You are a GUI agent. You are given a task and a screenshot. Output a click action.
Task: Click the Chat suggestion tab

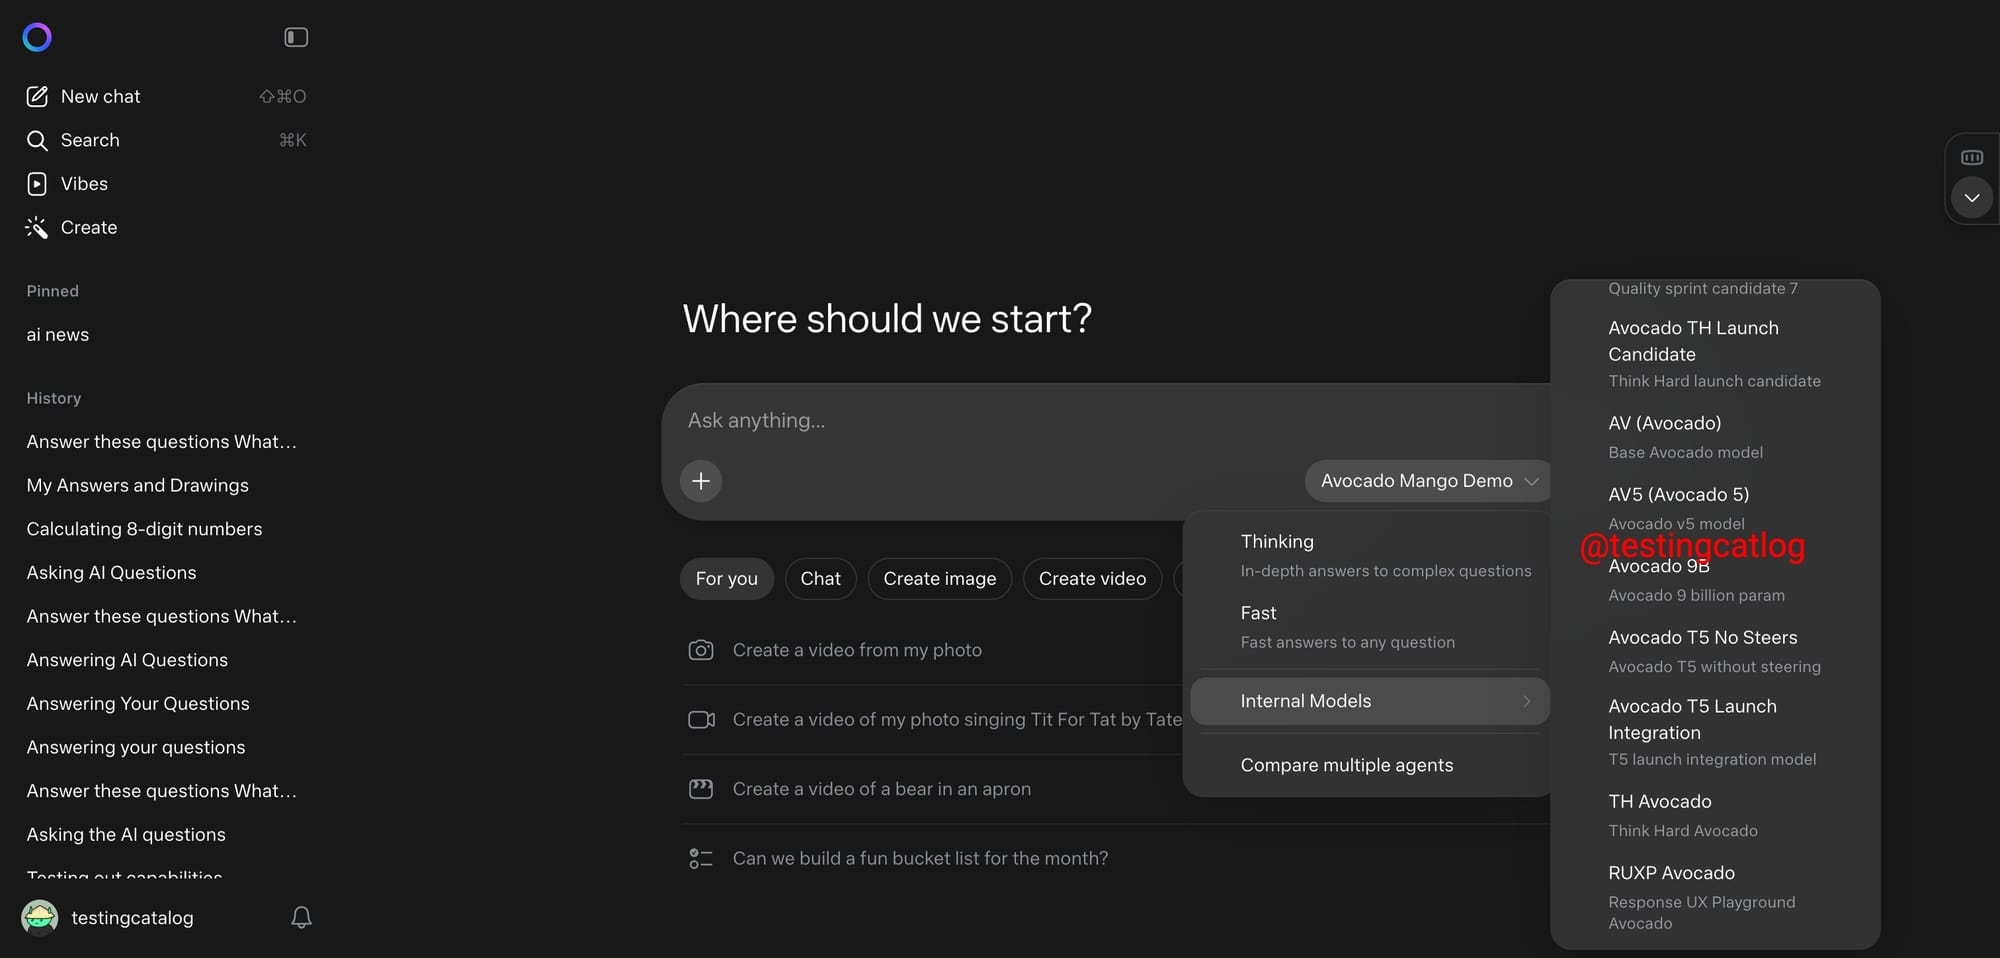820,579
